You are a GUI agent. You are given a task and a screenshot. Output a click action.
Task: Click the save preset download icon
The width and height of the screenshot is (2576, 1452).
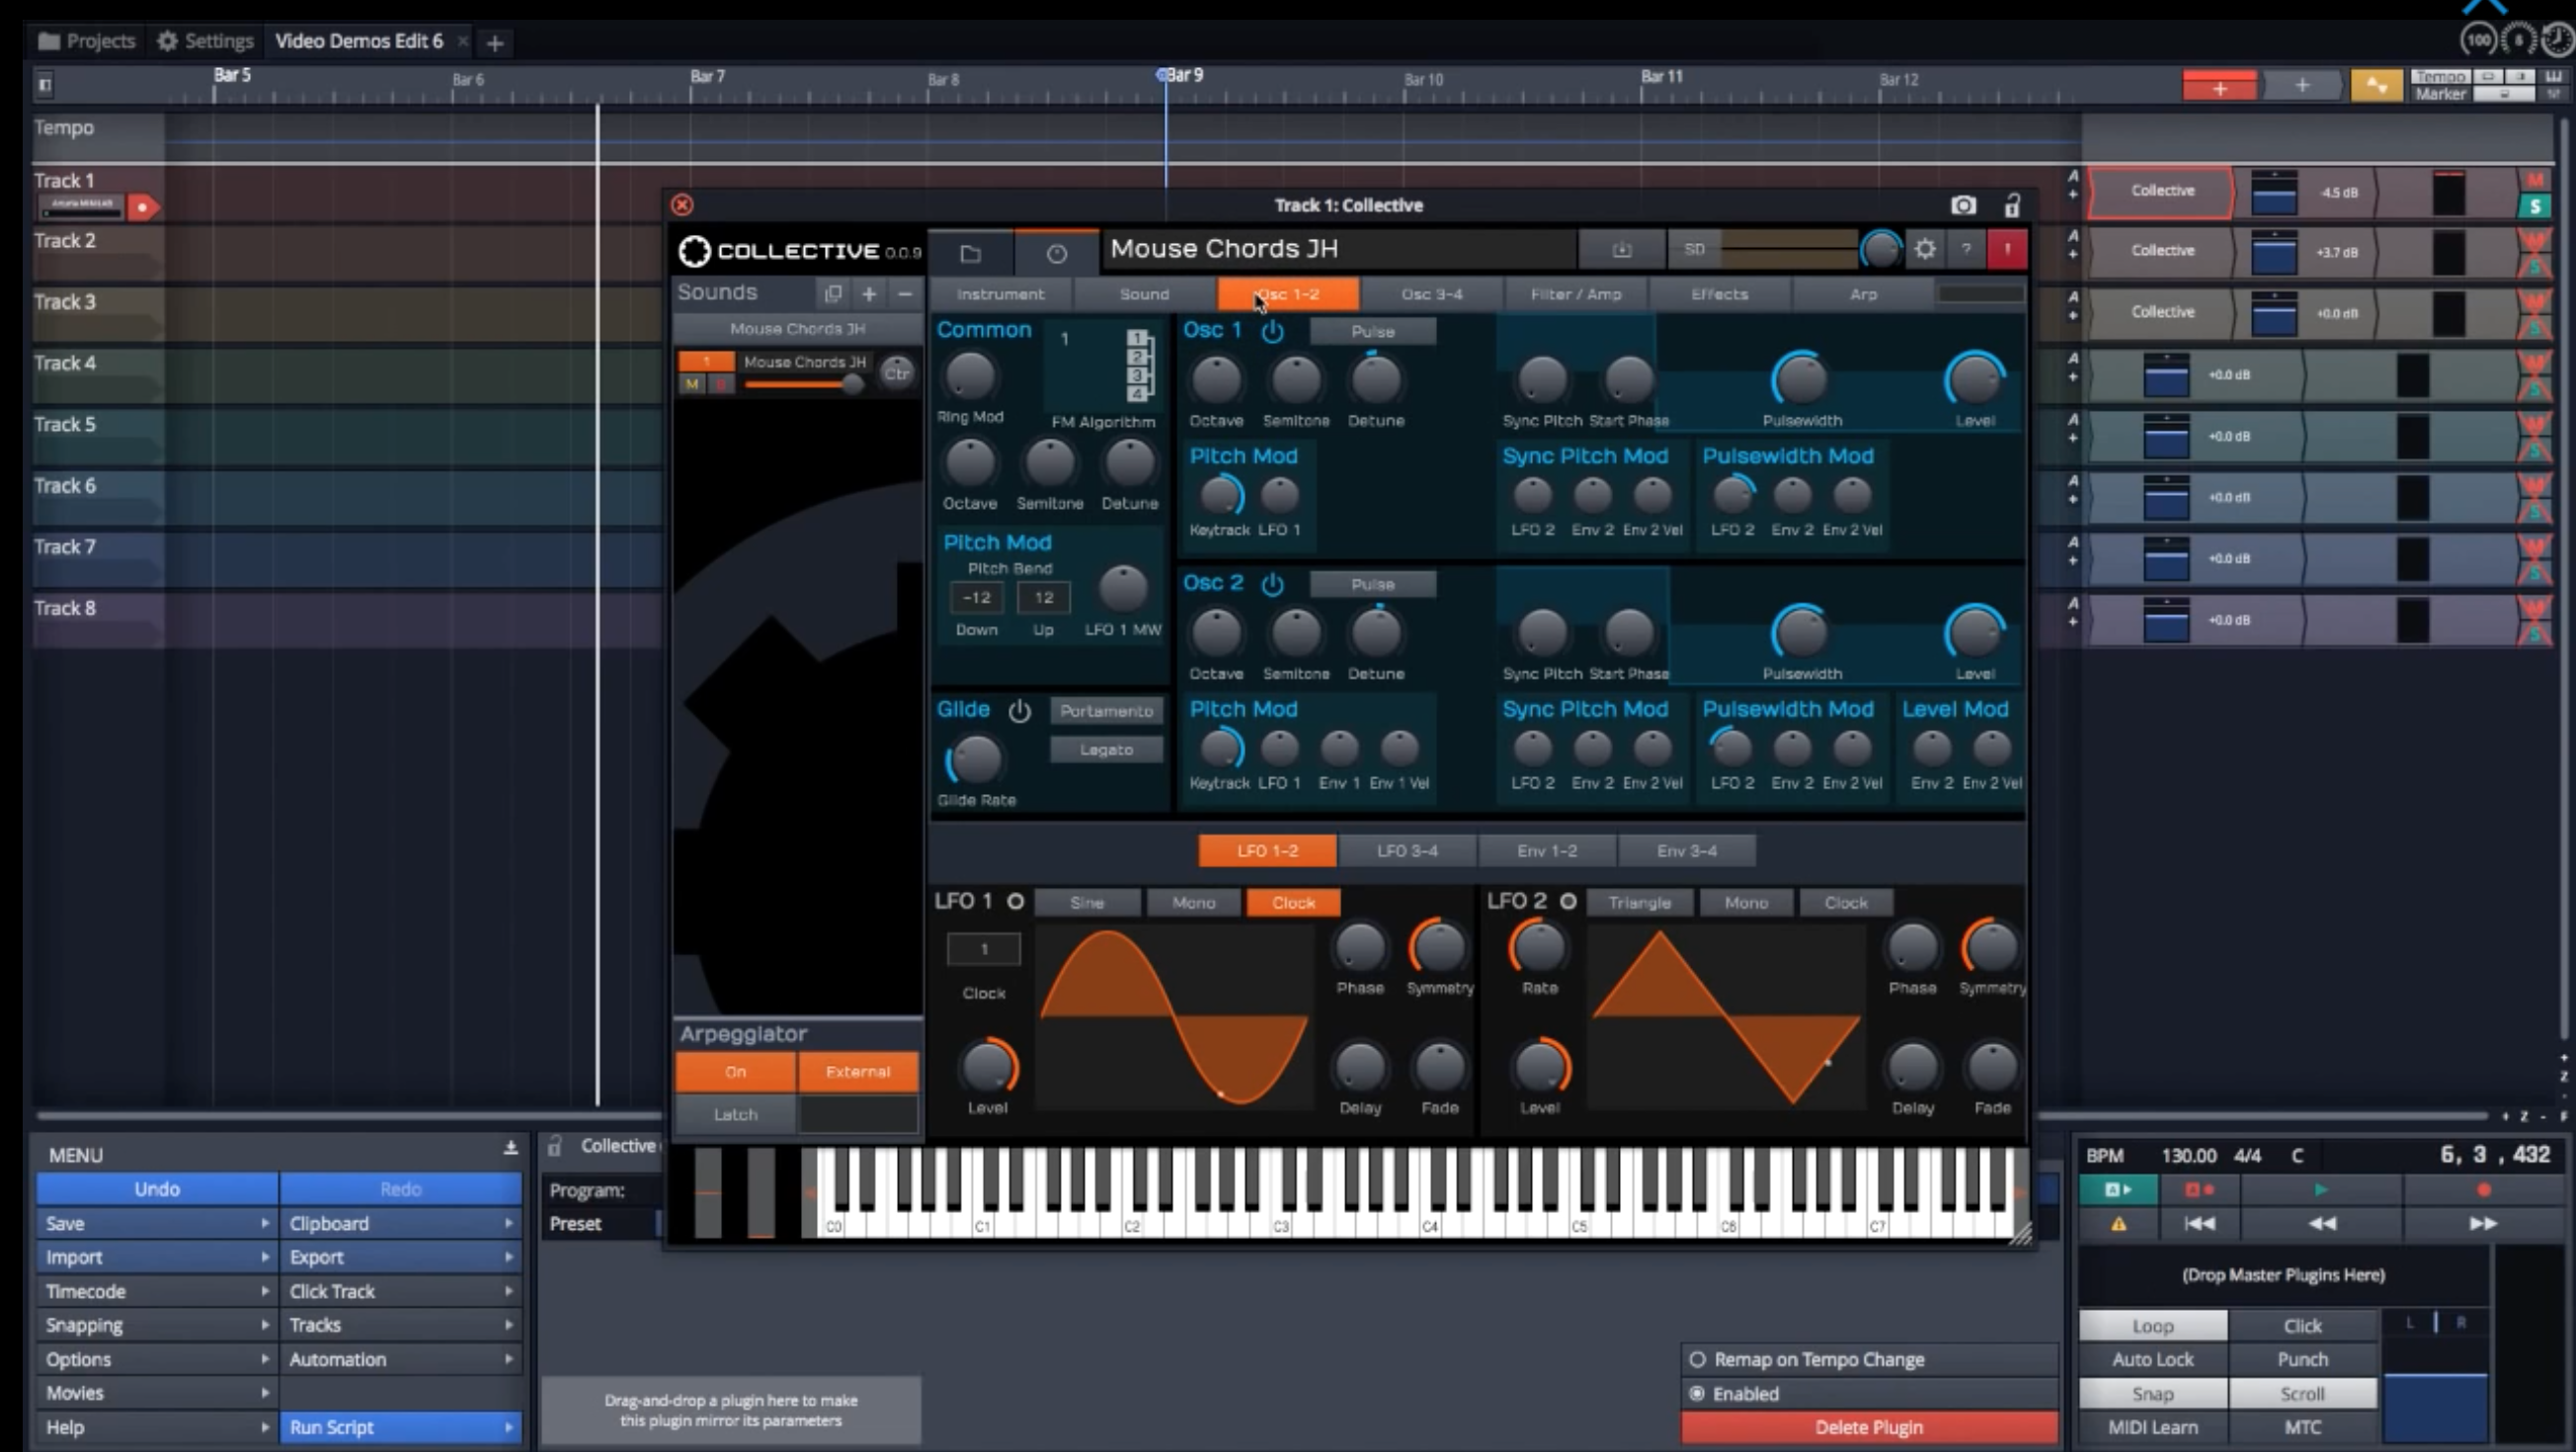1622,249
